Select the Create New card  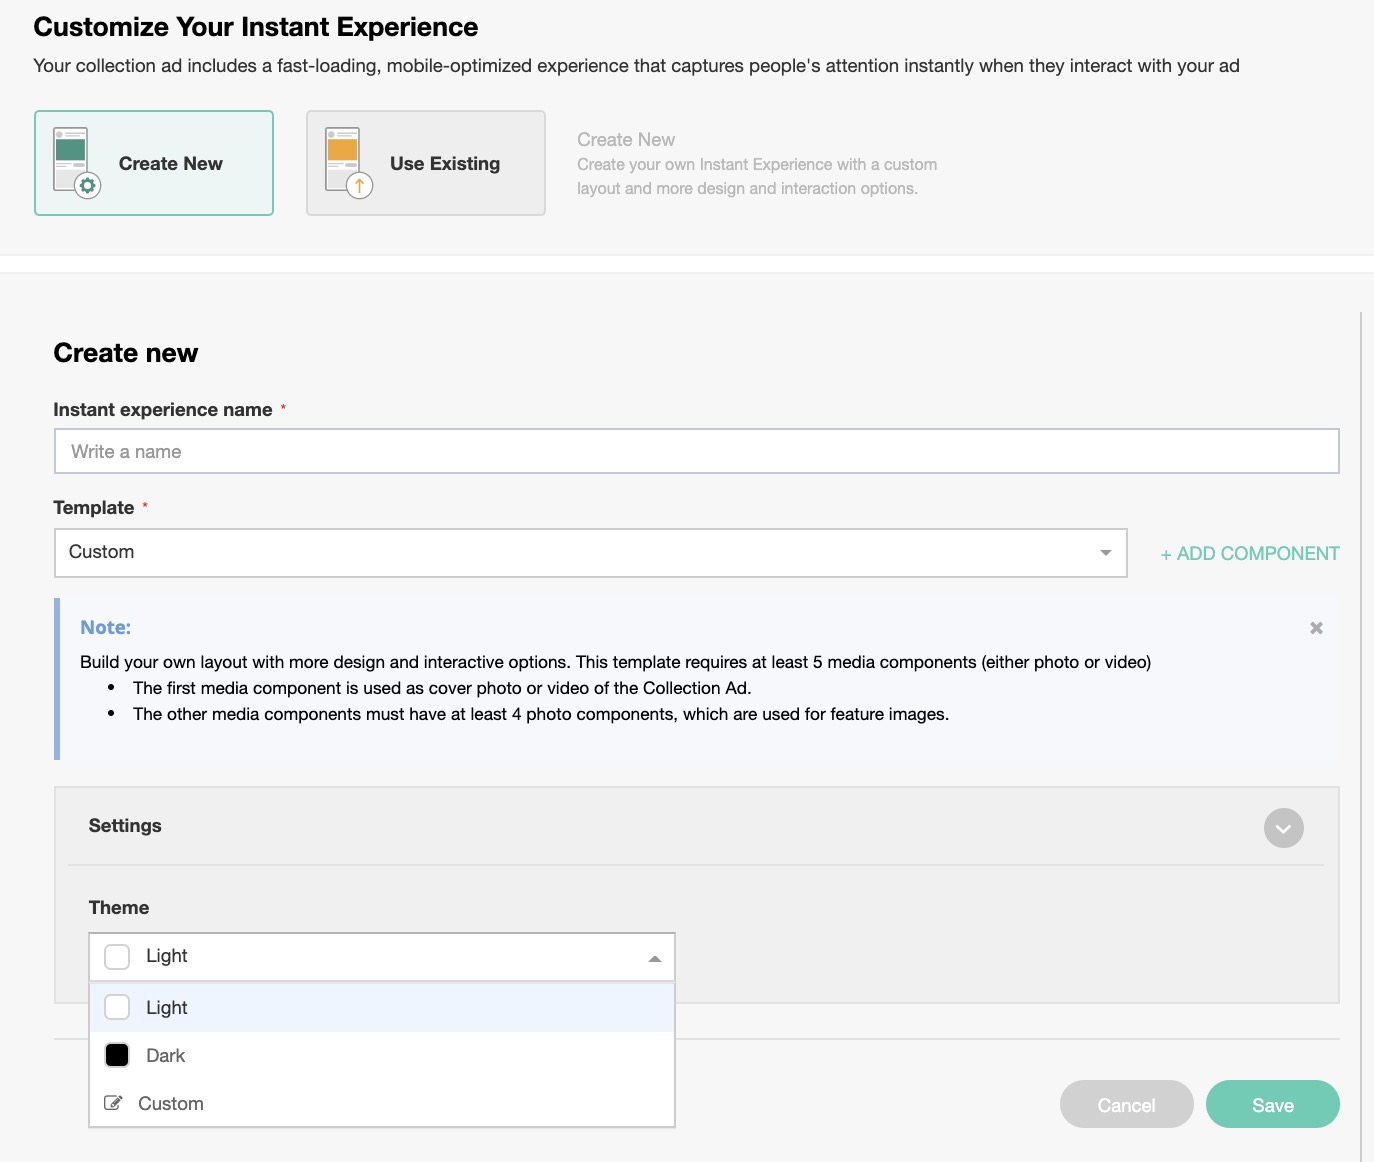pyautogui.click(x=154, y=163)
